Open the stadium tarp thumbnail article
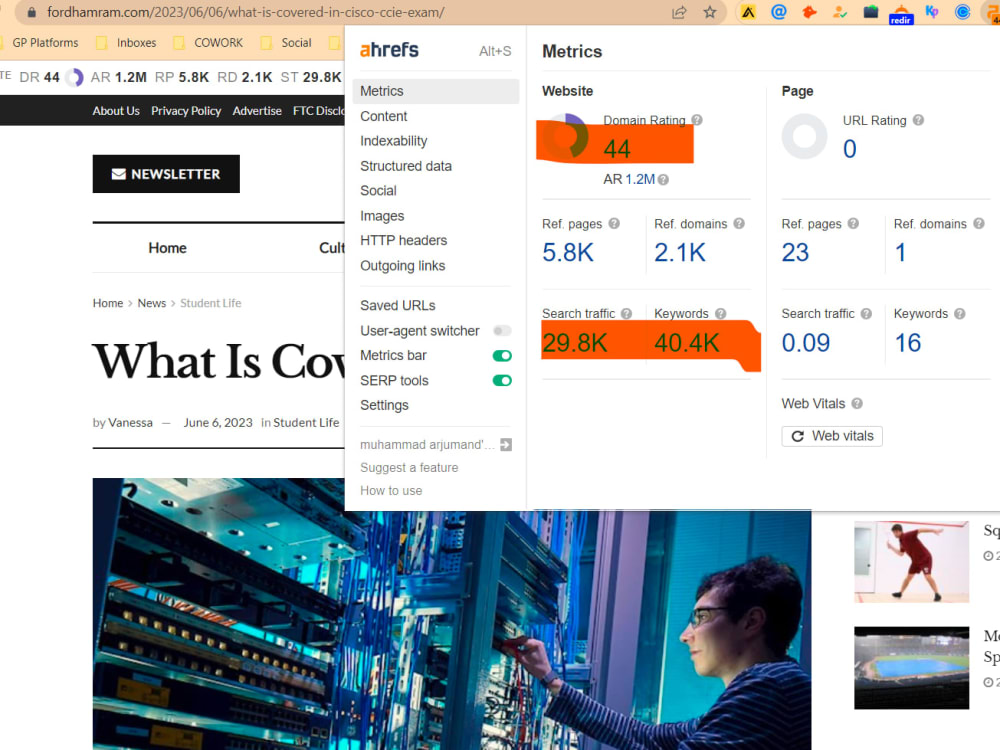 911,668
